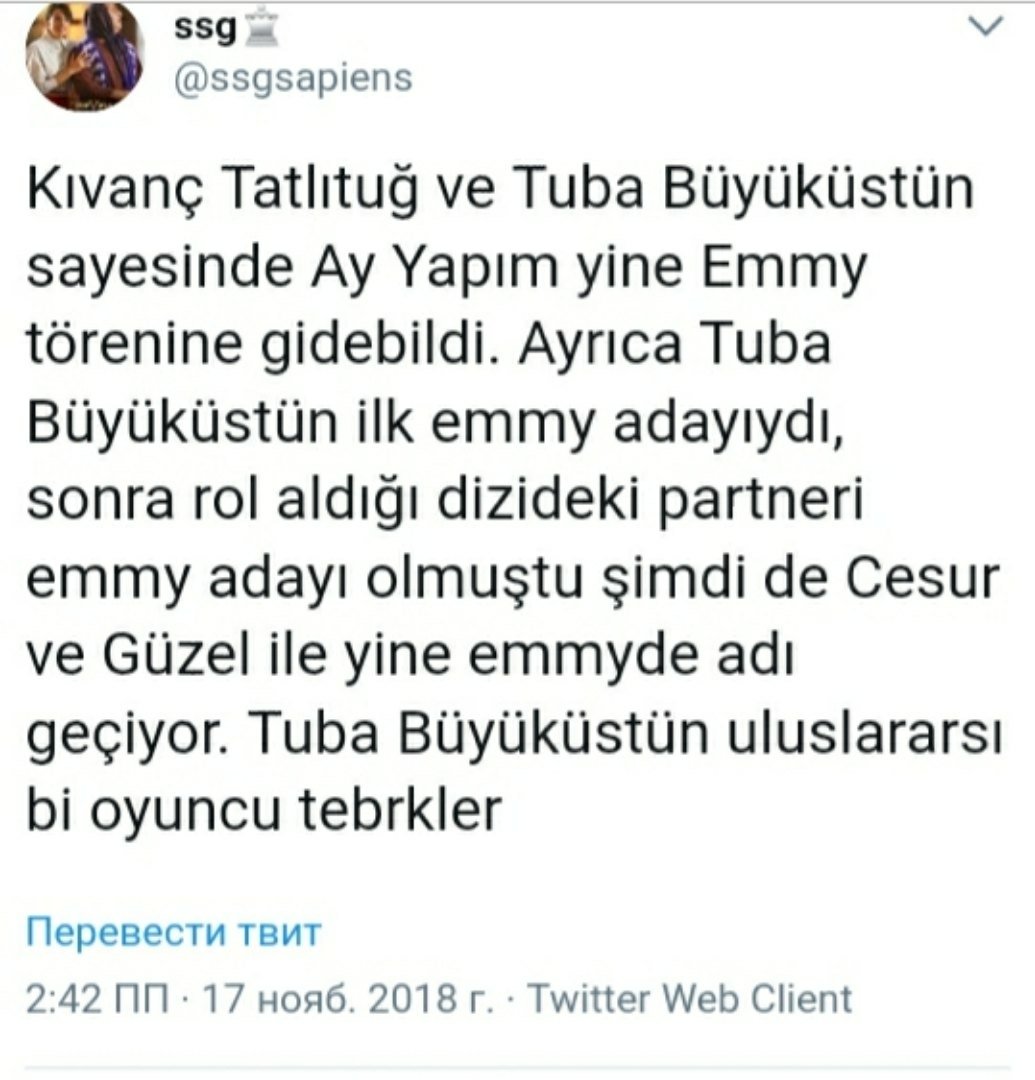Click the words Ay Yapım in tweet

(x=434, y=268)
